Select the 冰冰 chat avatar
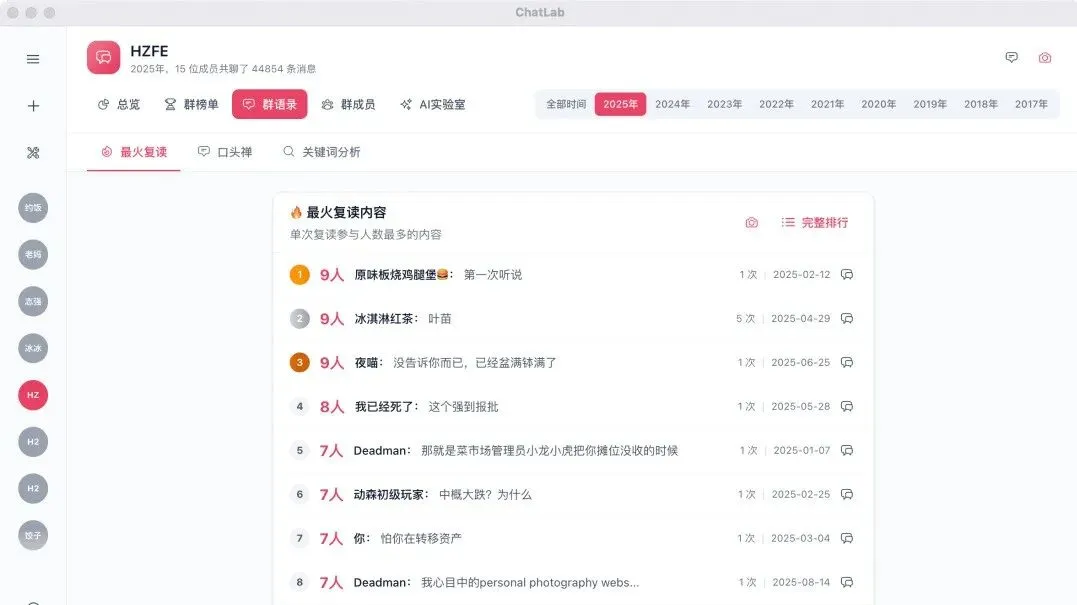The width and height of the screenshot is (1077, 605). tap(33, 348)
